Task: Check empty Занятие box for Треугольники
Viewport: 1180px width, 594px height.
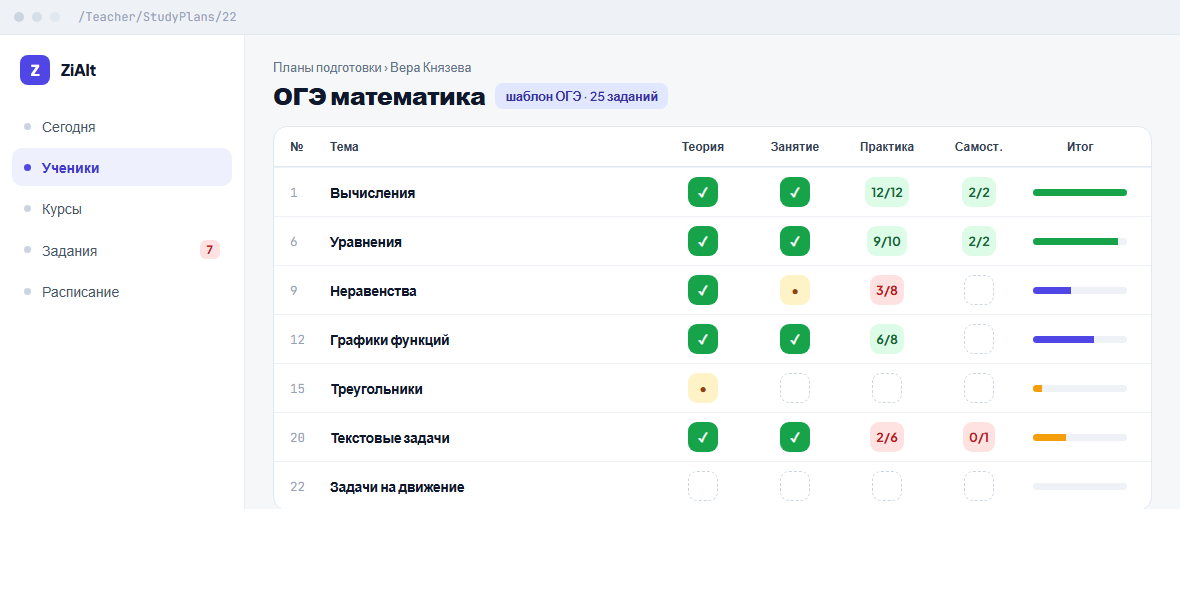Action: 795,388
